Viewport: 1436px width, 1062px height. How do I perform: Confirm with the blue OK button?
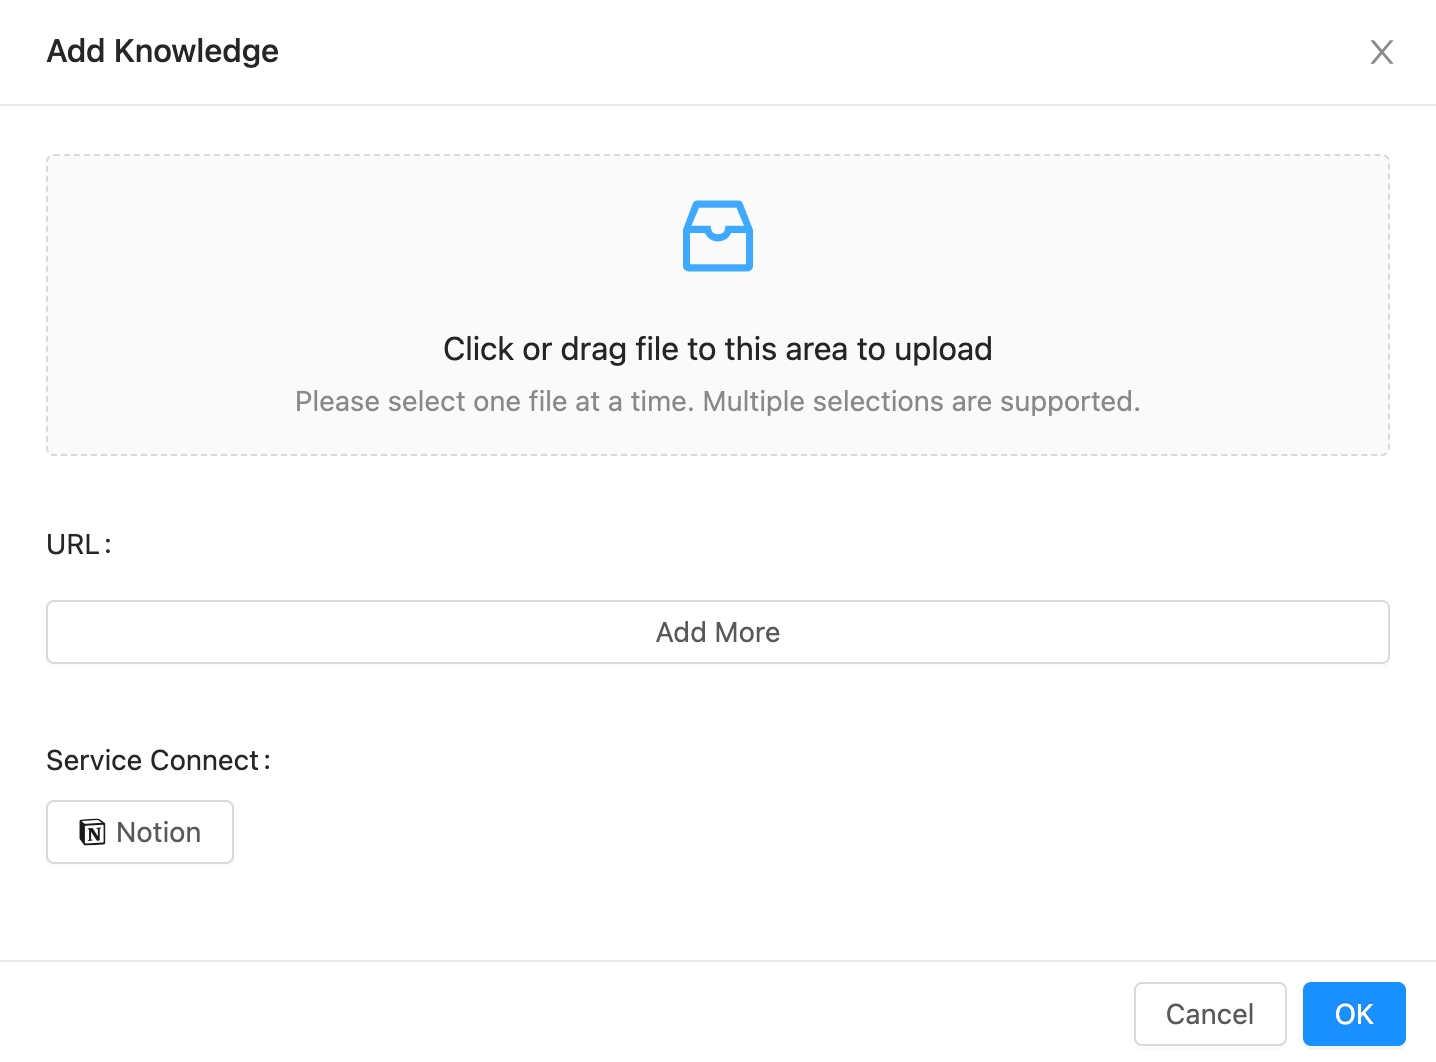(x=1353, y=1014)
